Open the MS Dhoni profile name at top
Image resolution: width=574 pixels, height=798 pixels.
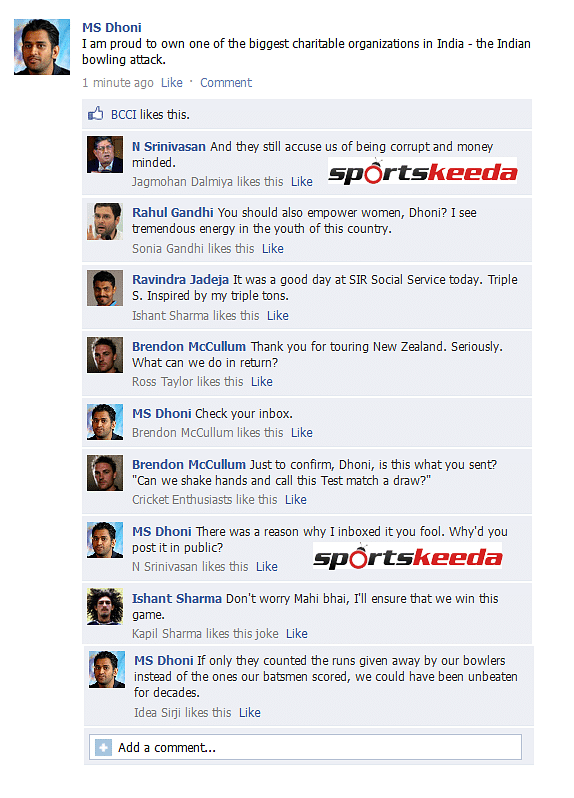[112, 27]
